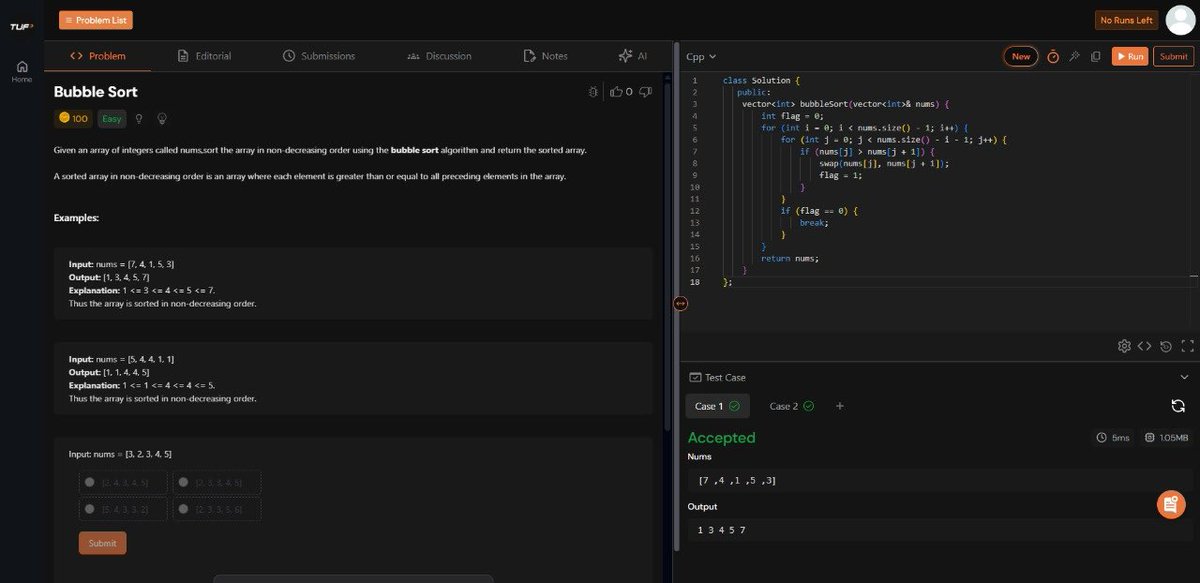Submit the solution in editor toolbar
The image size is (1200, 583).
point(1173,56)
